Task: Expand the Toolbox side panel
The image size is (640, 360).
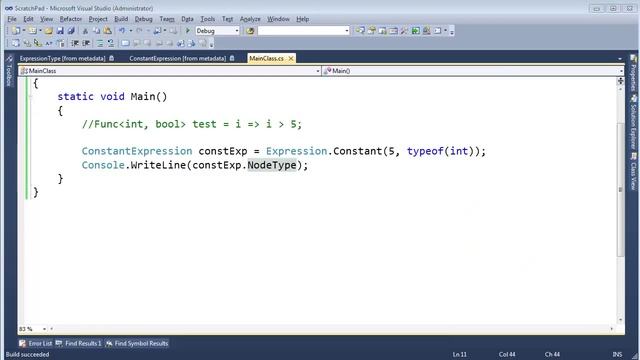Action: (x=9, y=70)
